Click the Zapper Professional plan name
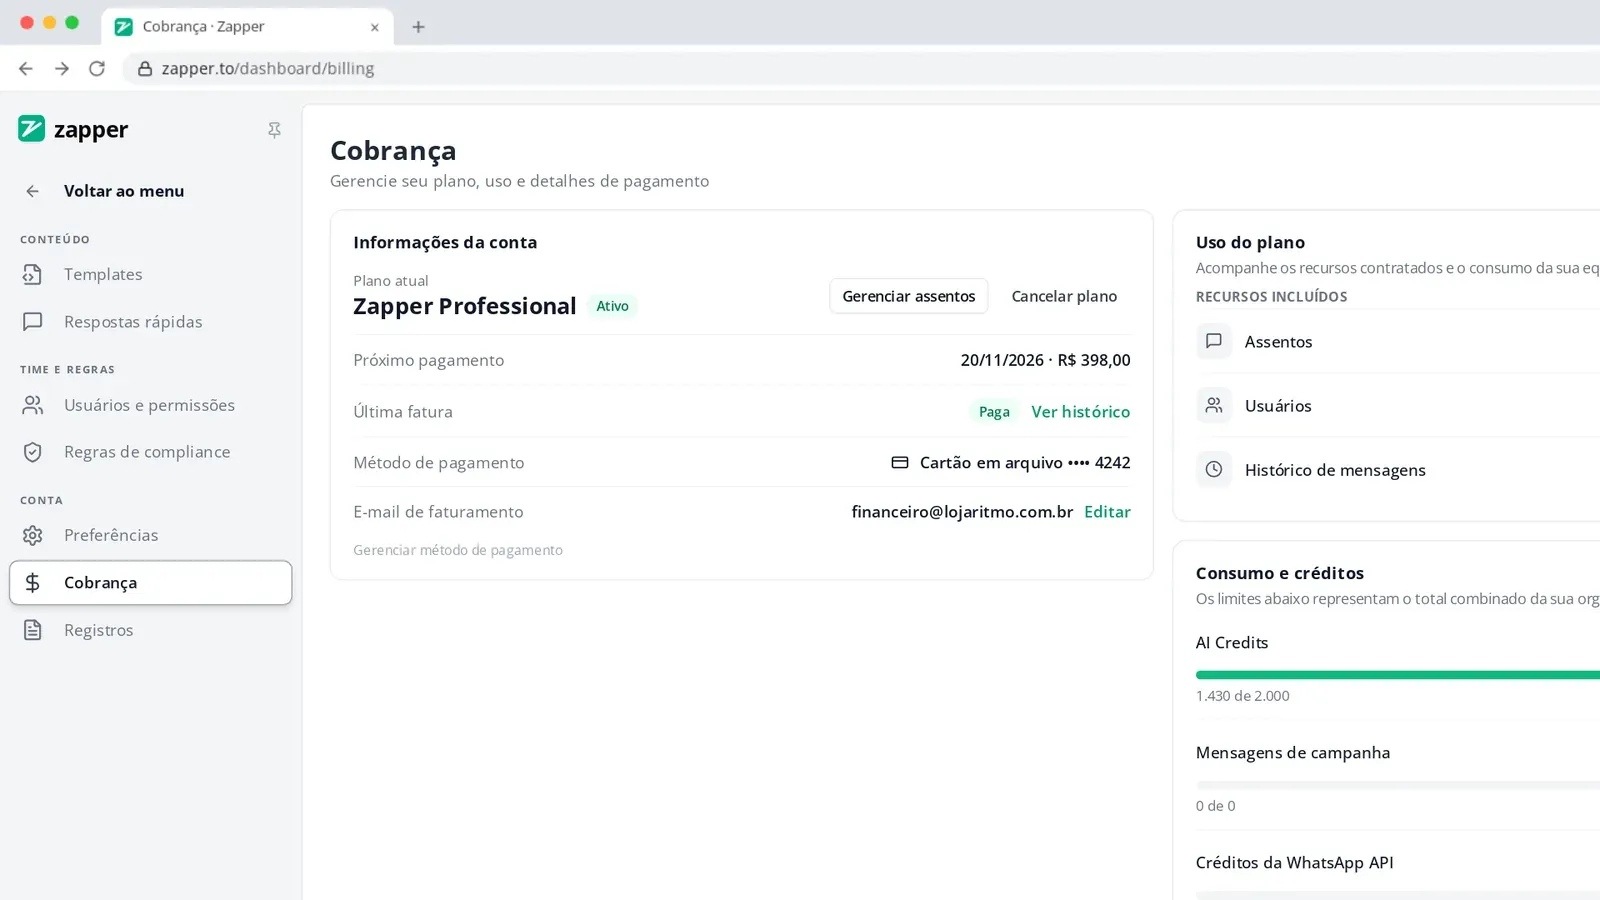This screenshot has height=900, width=1600. (x=465, y=306)
